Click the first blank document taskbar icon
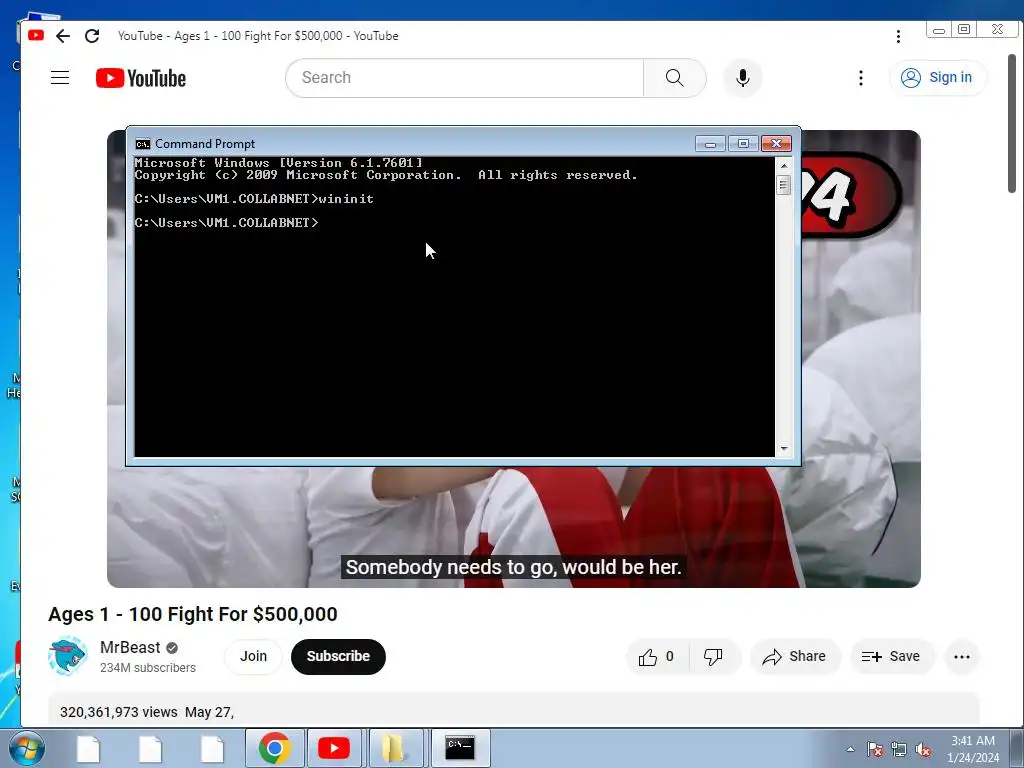Screen dimensions: 1024x768 tap(88, 749)
